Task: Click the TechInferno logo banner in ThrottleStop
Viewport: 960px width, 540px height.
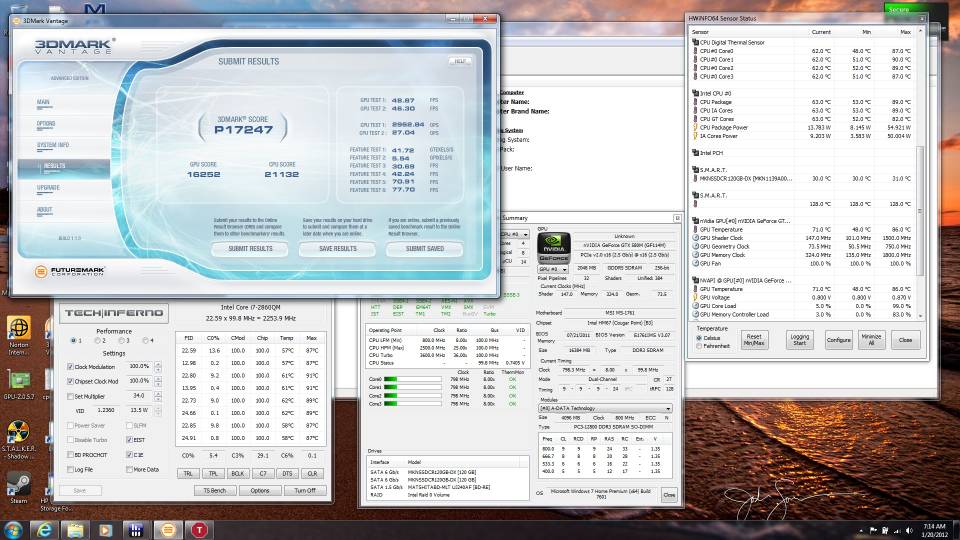Action: pos(114,313)
